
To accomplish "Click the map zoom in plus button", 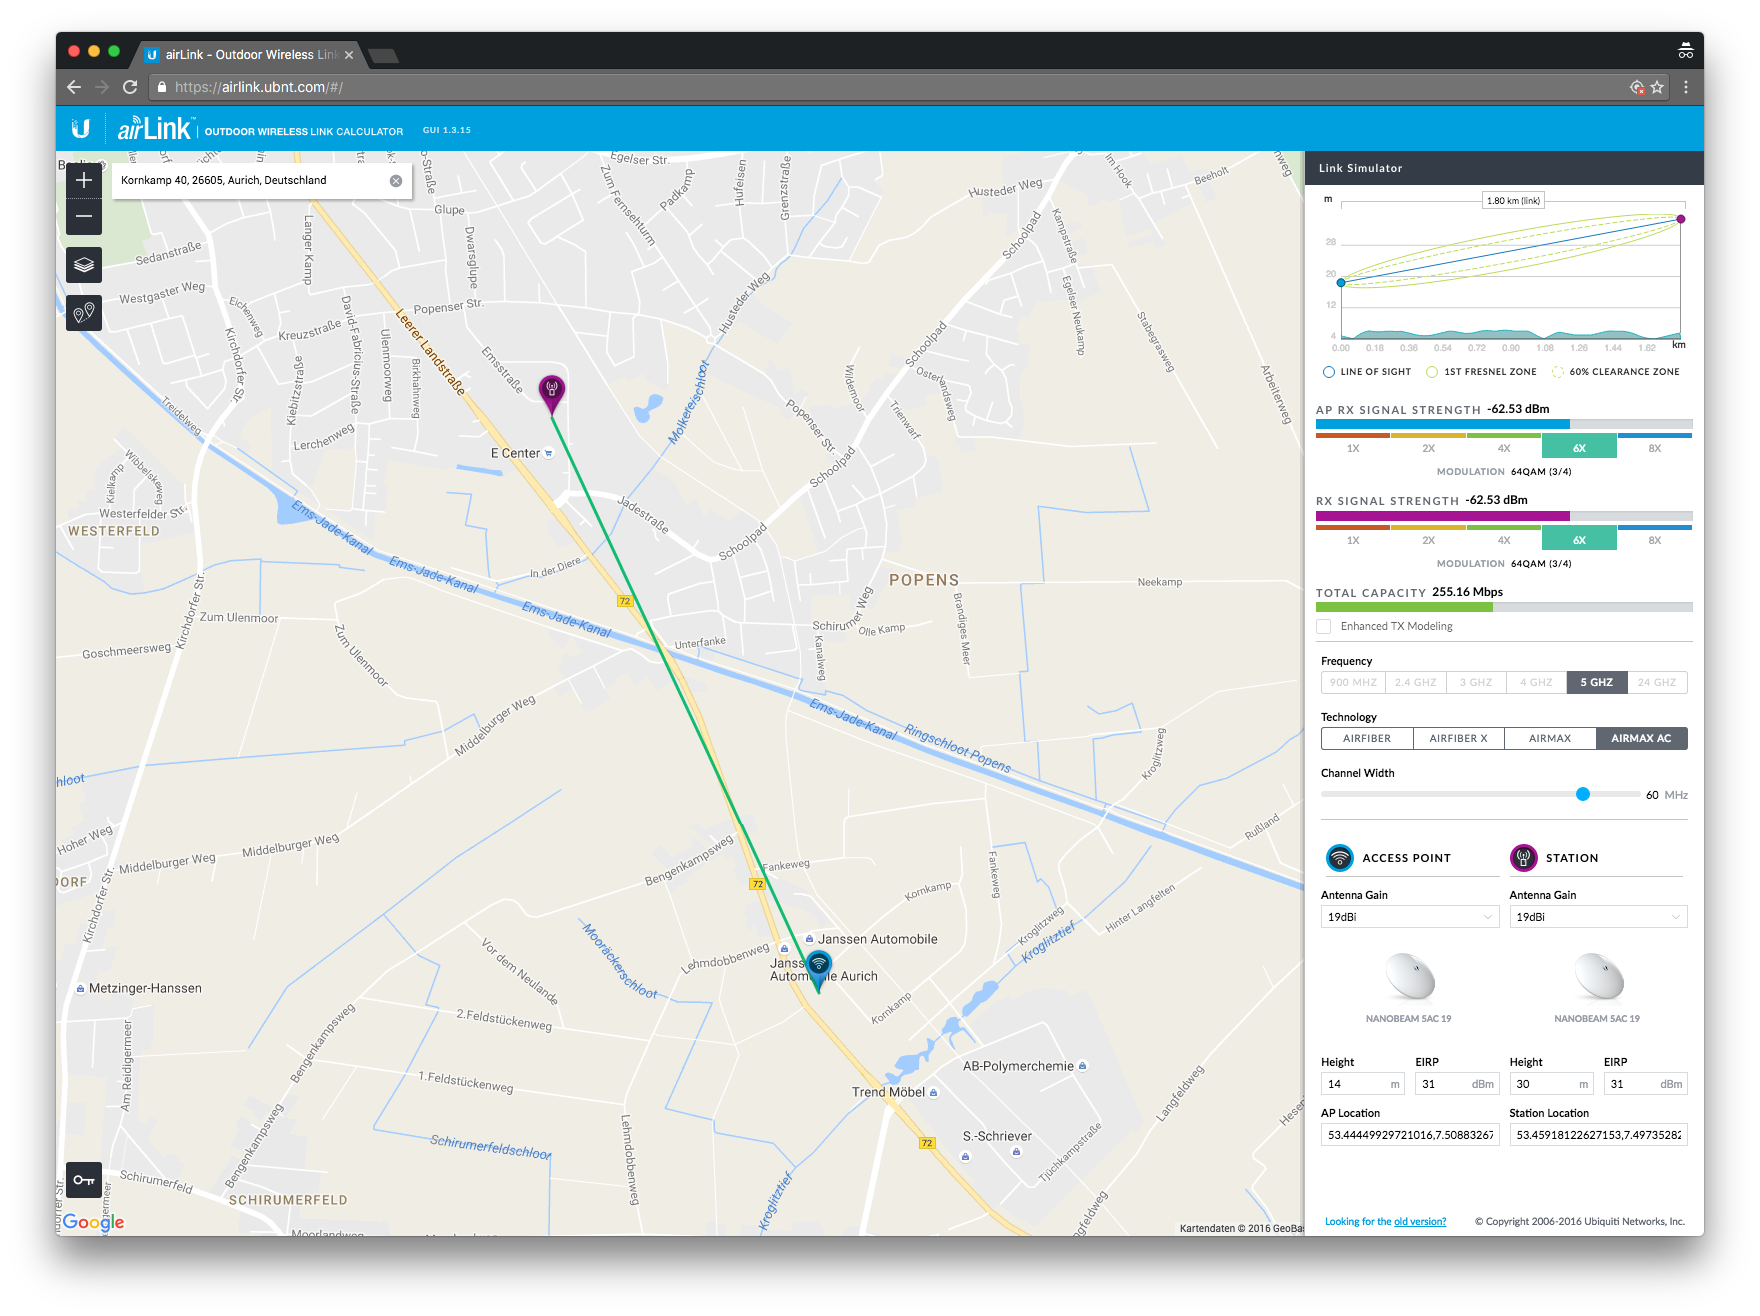I will point(84,181).
